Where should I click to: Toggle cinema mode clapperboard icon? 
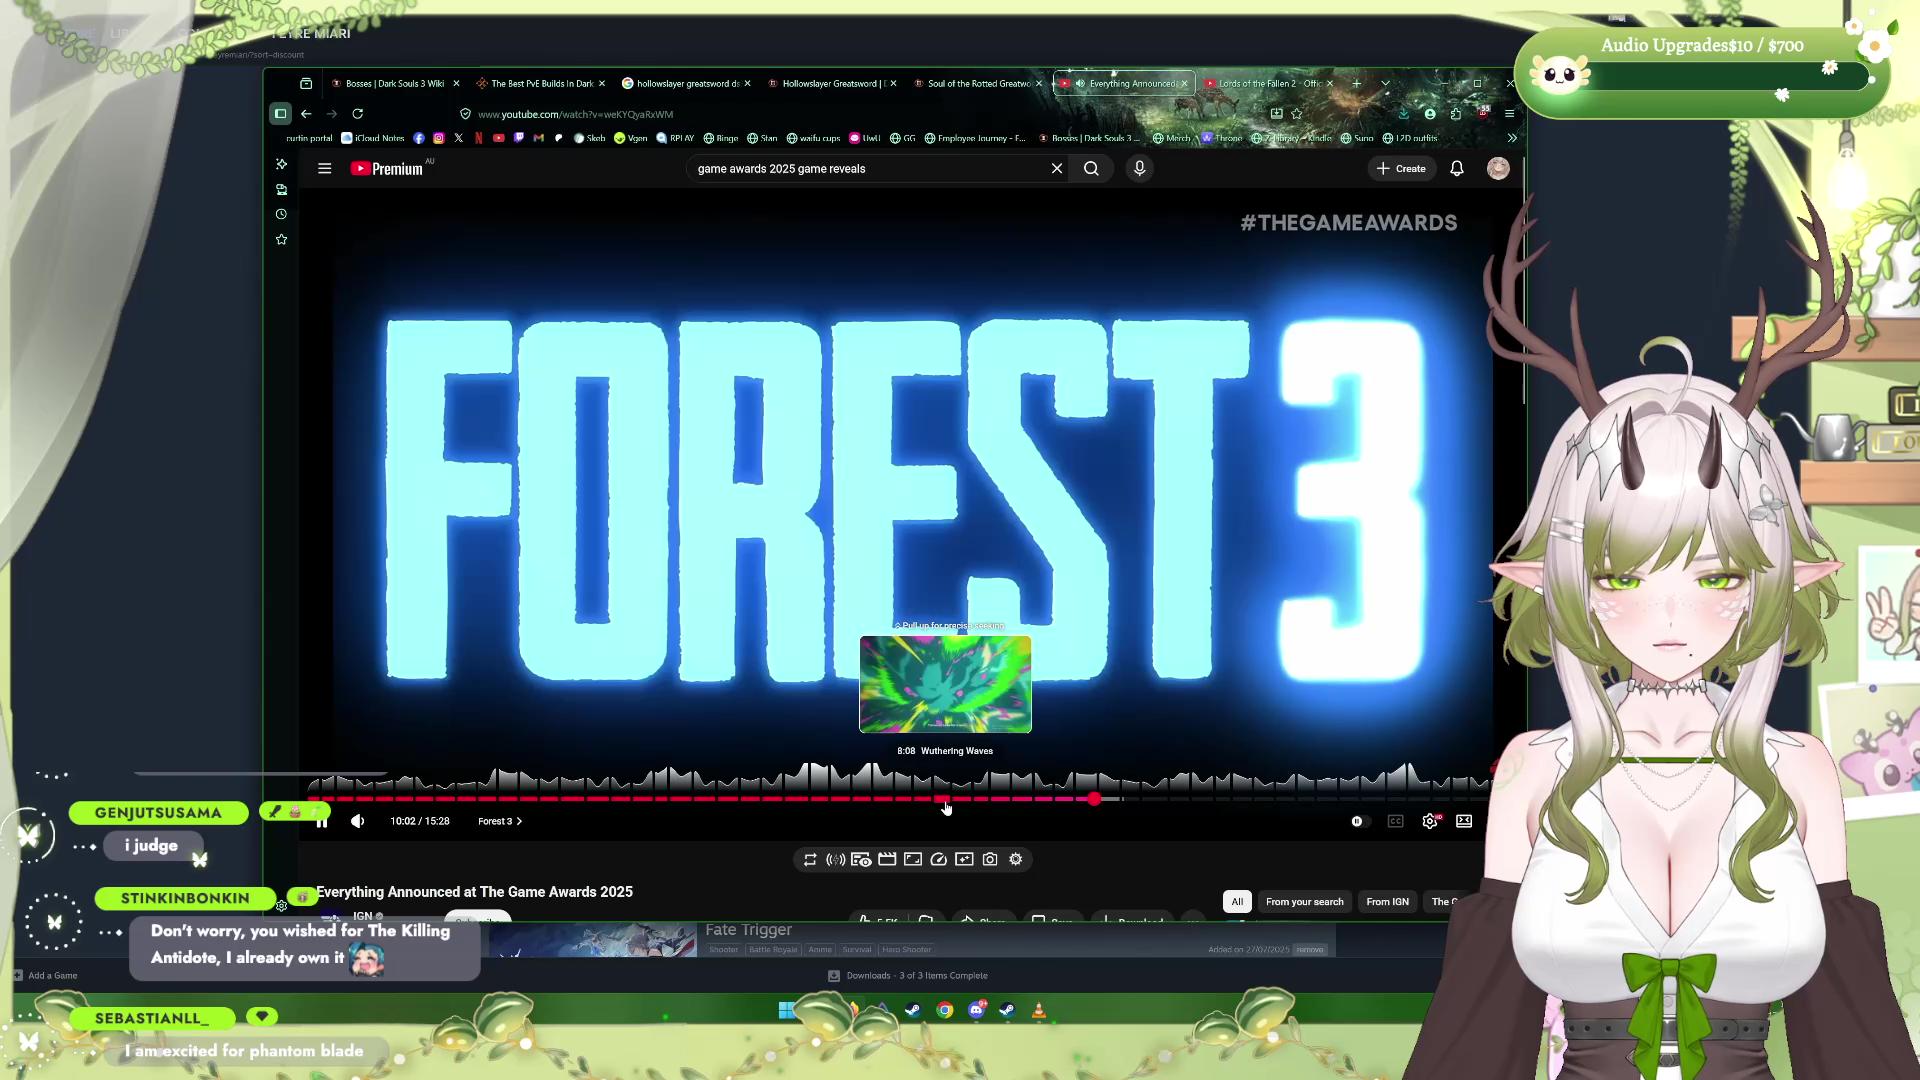click(887, 859)
